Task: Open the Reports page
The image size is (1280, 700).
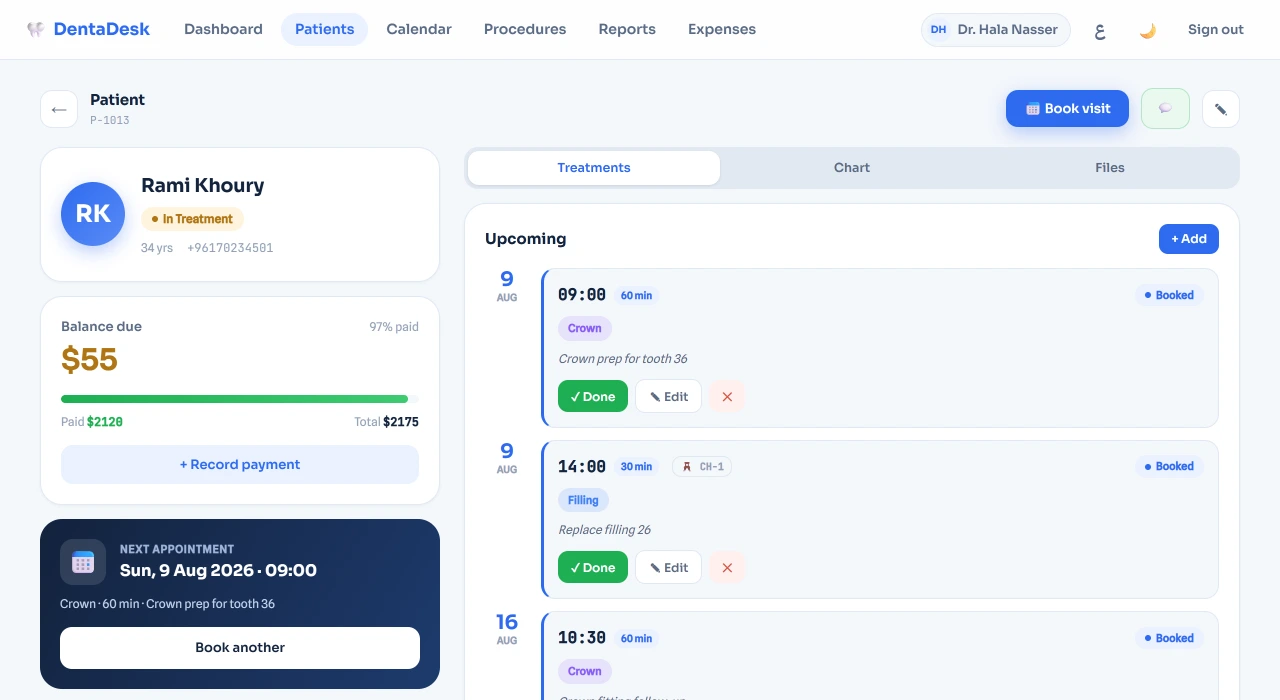Action: pyautogui.click(x=627, y=29)
